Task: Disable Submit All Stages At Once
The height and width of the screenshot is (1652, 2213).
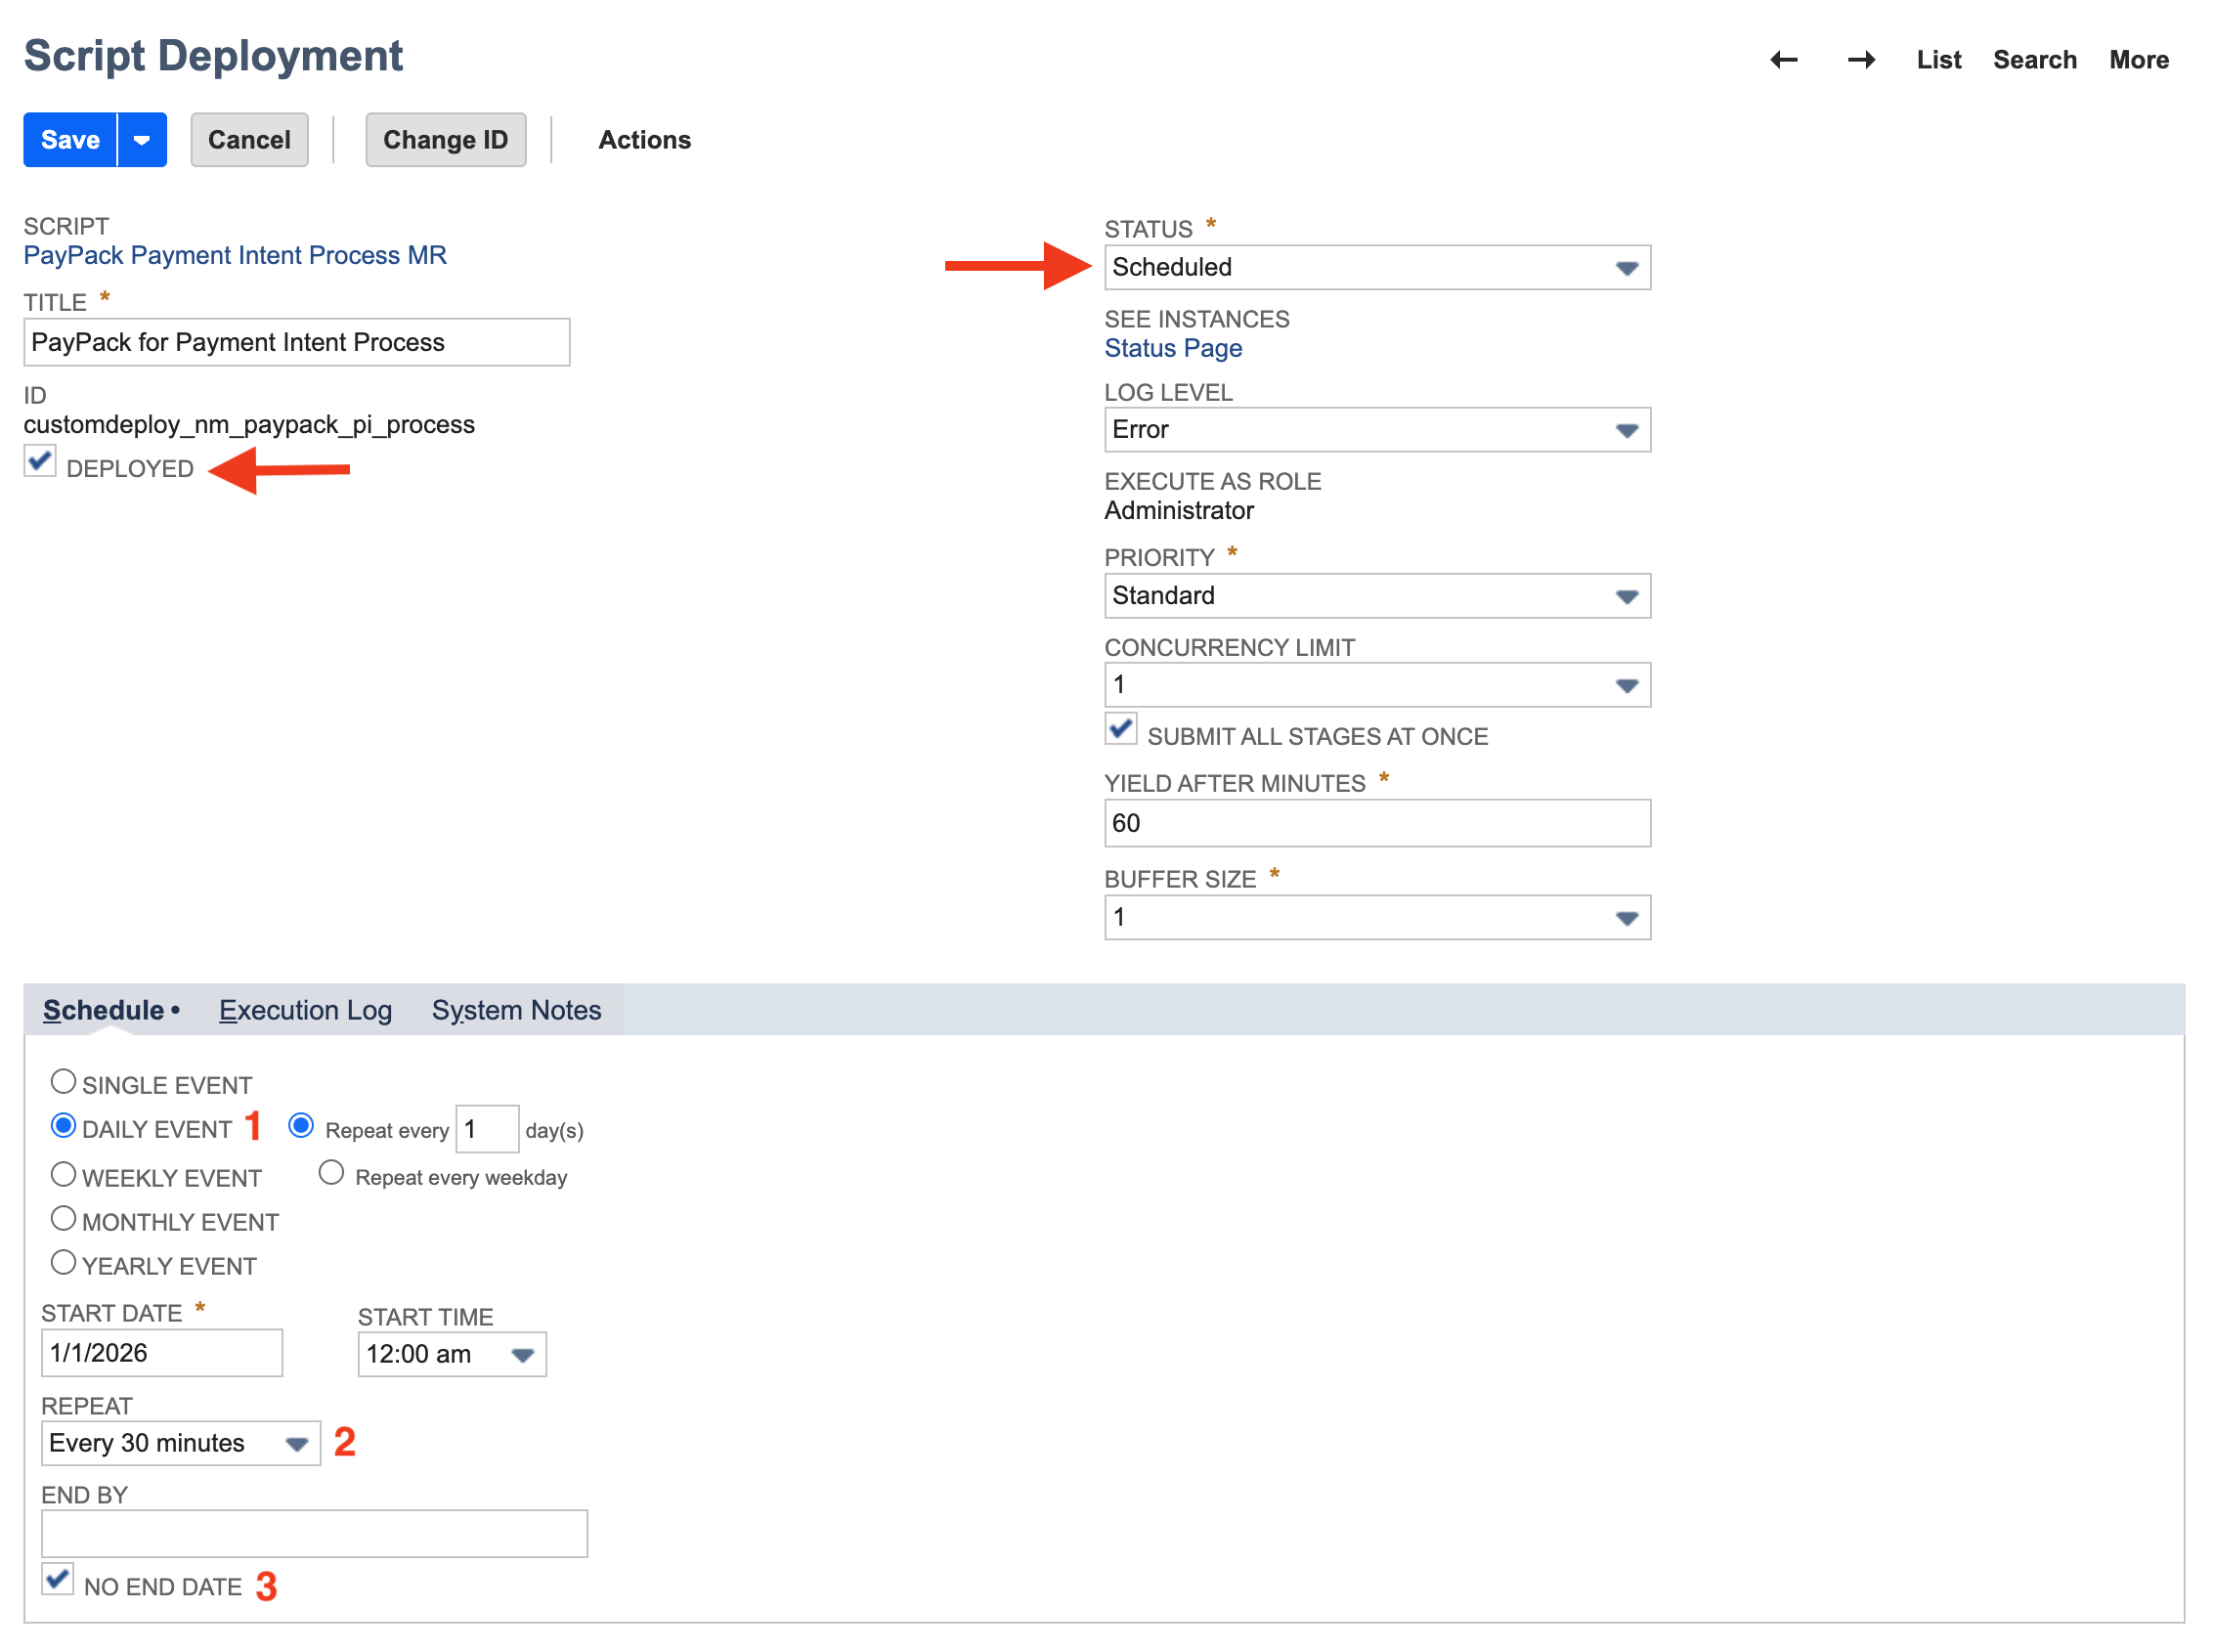Action: pyautogui.click(x=1120, y=729)
